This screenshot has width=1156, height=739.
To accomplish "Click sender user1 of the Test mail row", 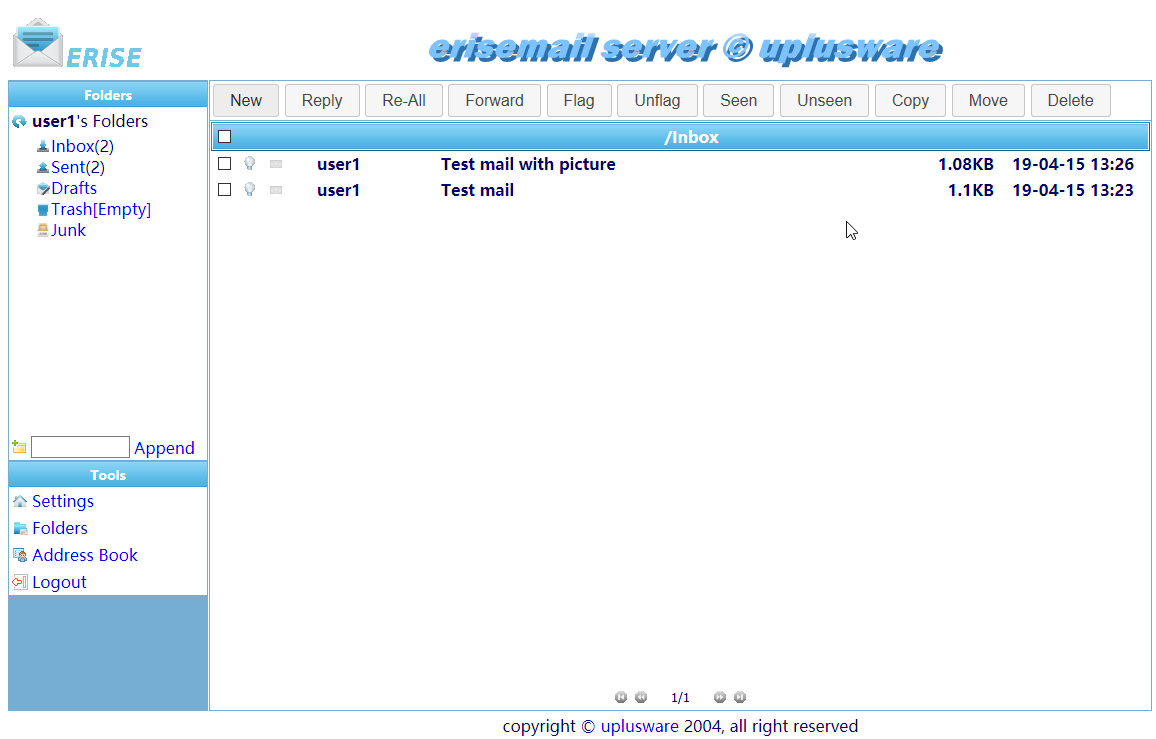I will click(x=338, y=190).
